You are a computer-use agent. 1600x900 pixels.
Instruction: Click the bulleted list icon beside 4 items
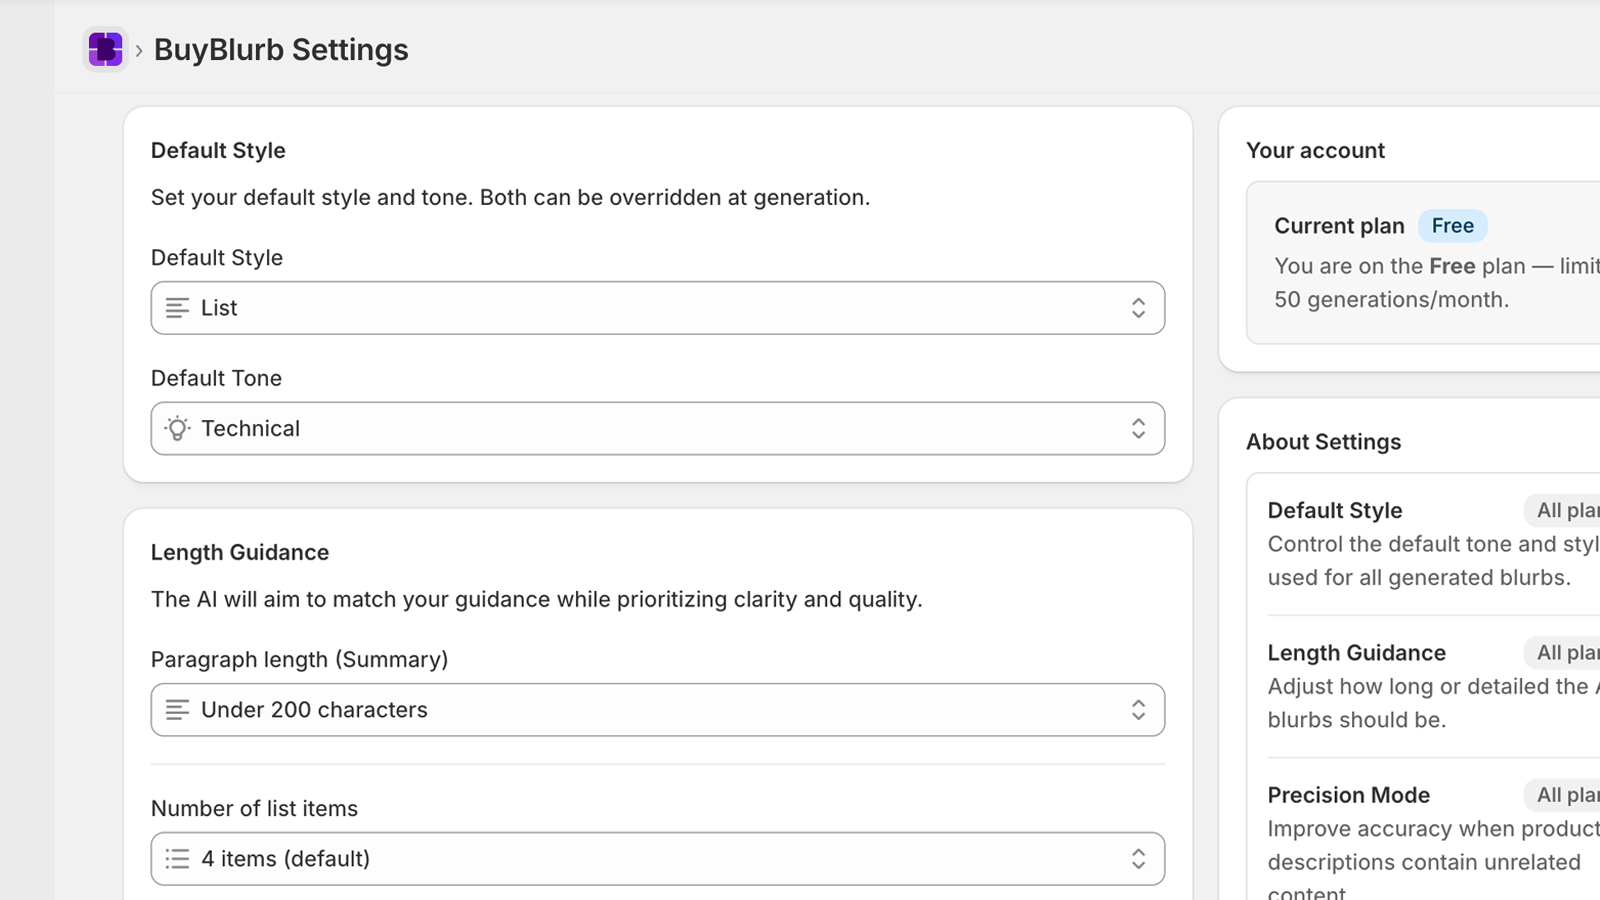point(177,858)
